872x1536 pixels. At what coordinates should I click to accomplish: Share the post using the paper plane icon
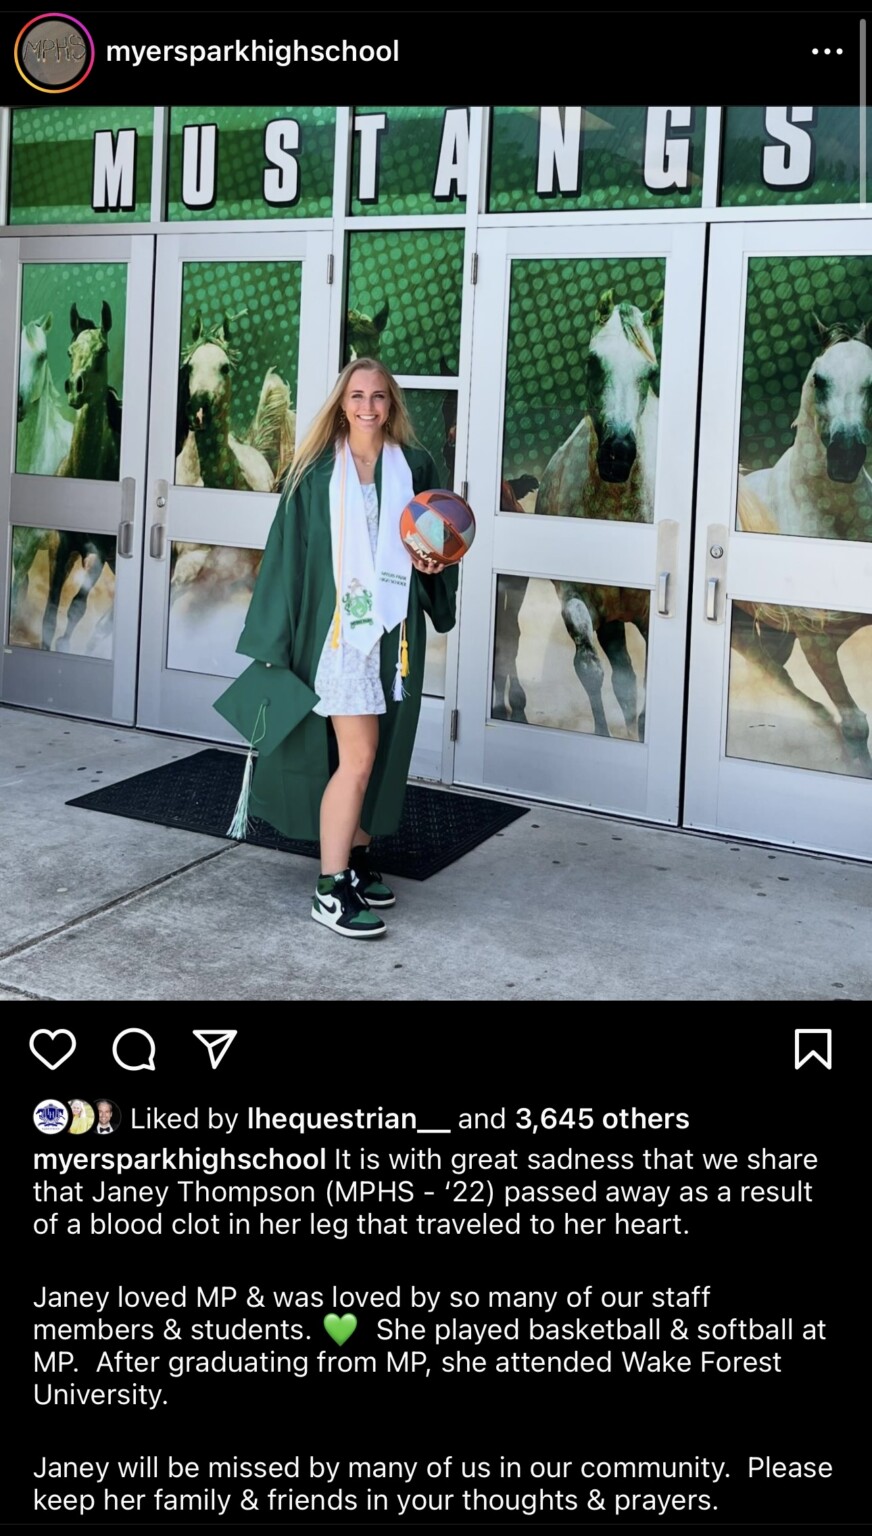(215, 1048)
